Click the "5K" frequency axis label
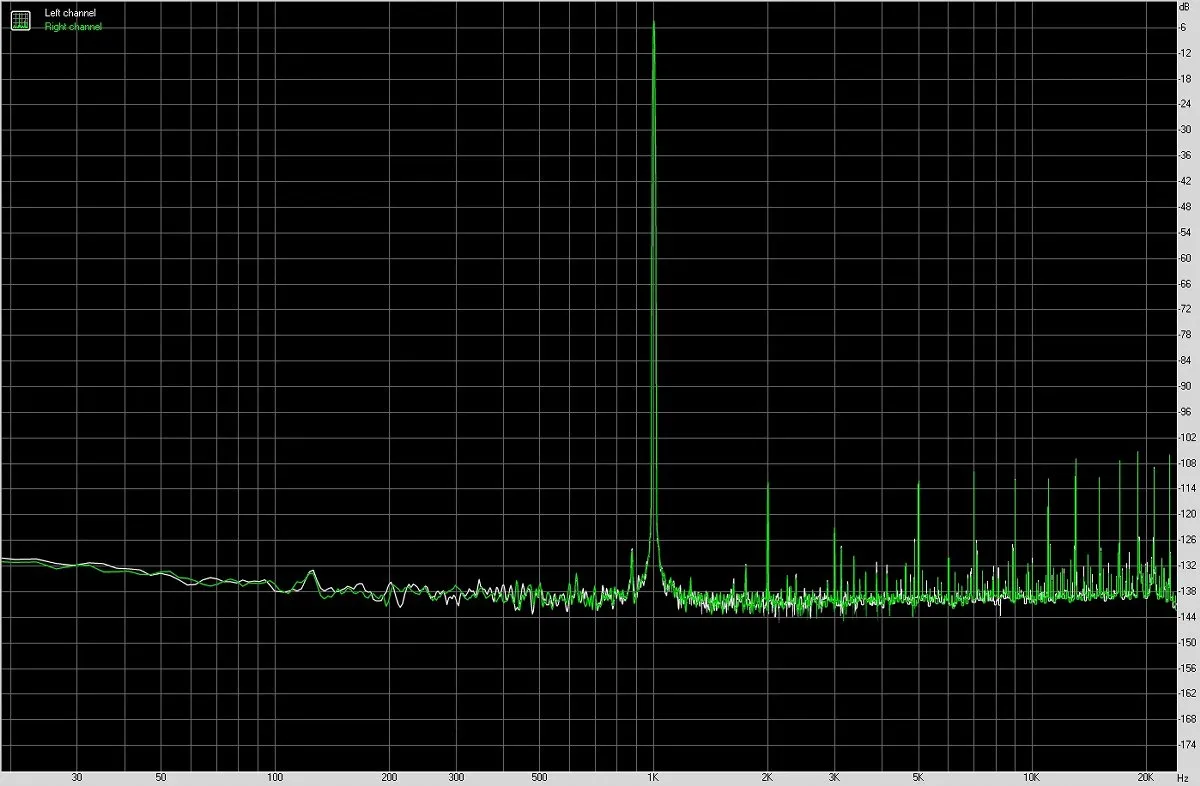The width and height of the screenshot is (1200, 786). click(917, 777)
